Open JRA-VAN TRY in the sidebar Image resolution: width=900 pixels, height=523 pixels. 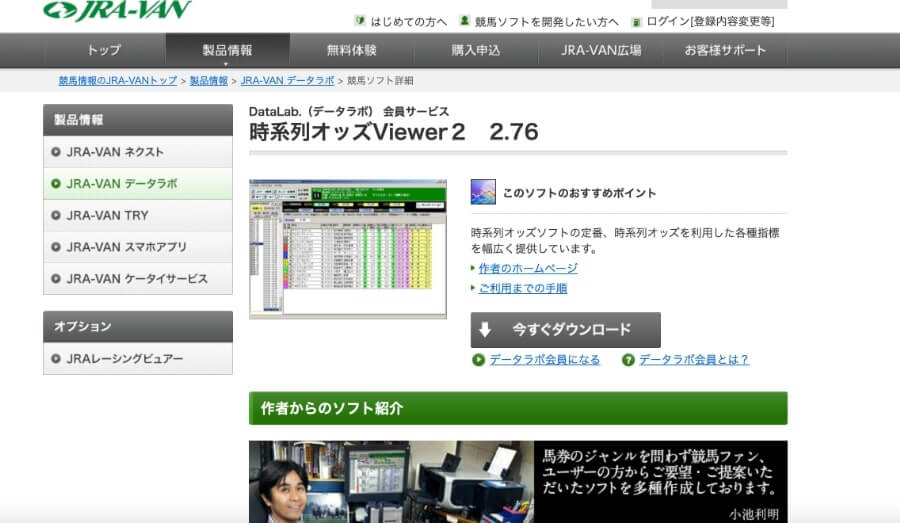138,215
